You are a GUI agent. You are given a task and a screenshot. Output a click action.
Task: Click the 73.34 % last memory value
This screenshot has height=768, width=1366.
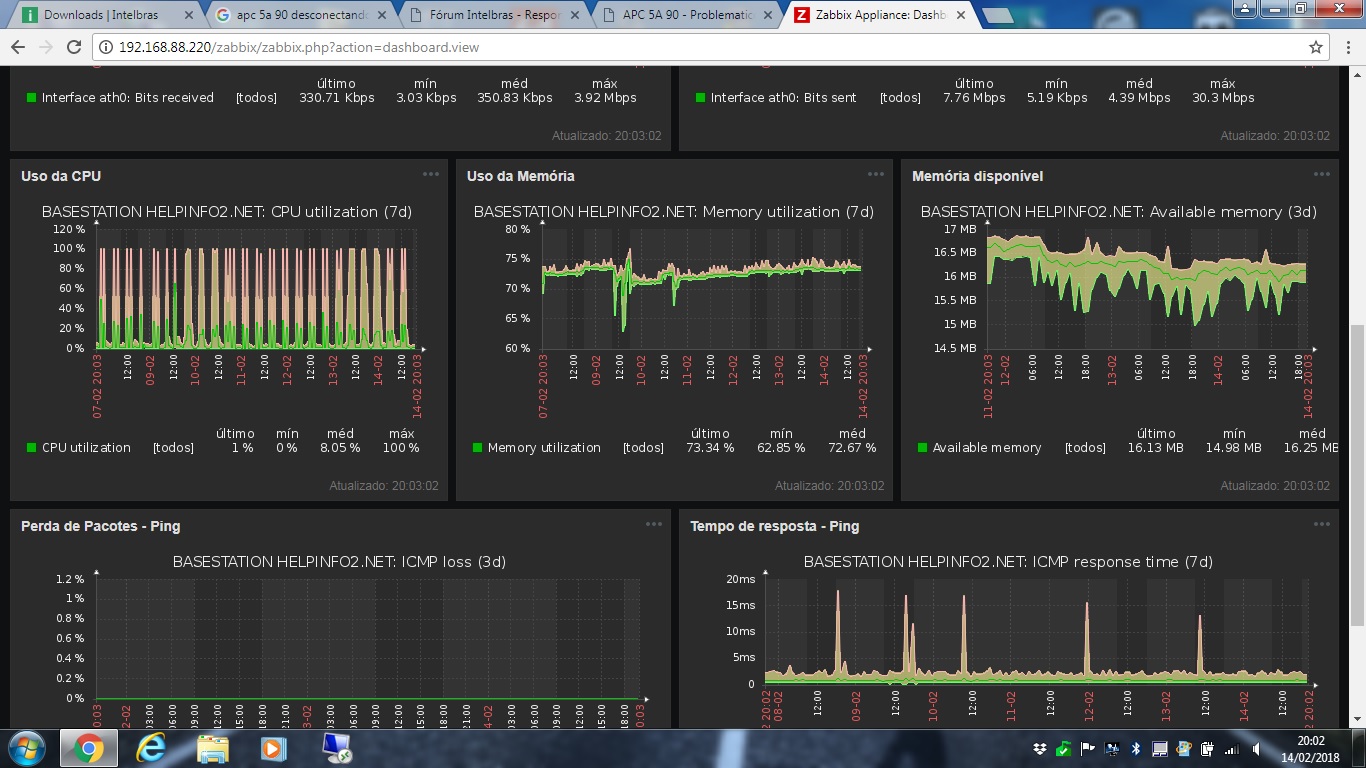[710, 448]
